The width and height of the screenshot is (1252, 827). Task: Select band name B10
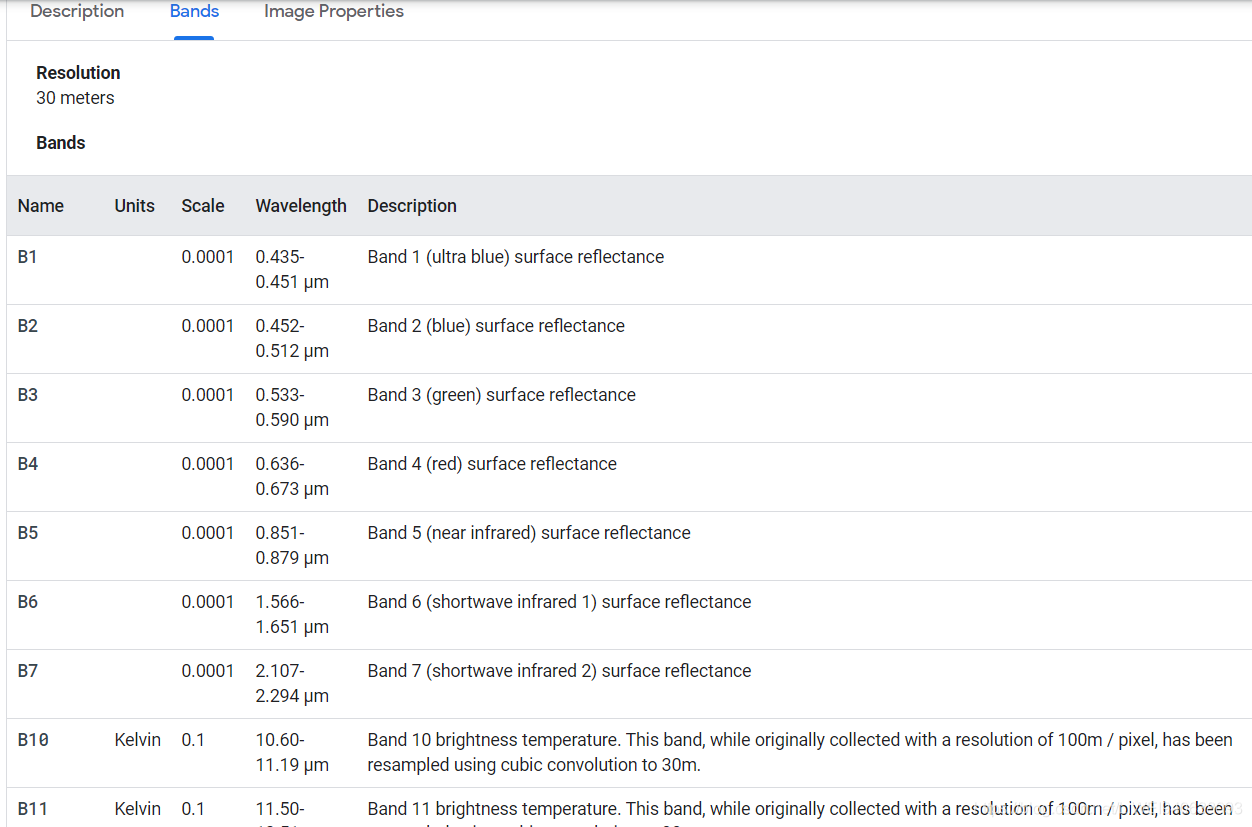click(x=33, y=740)
